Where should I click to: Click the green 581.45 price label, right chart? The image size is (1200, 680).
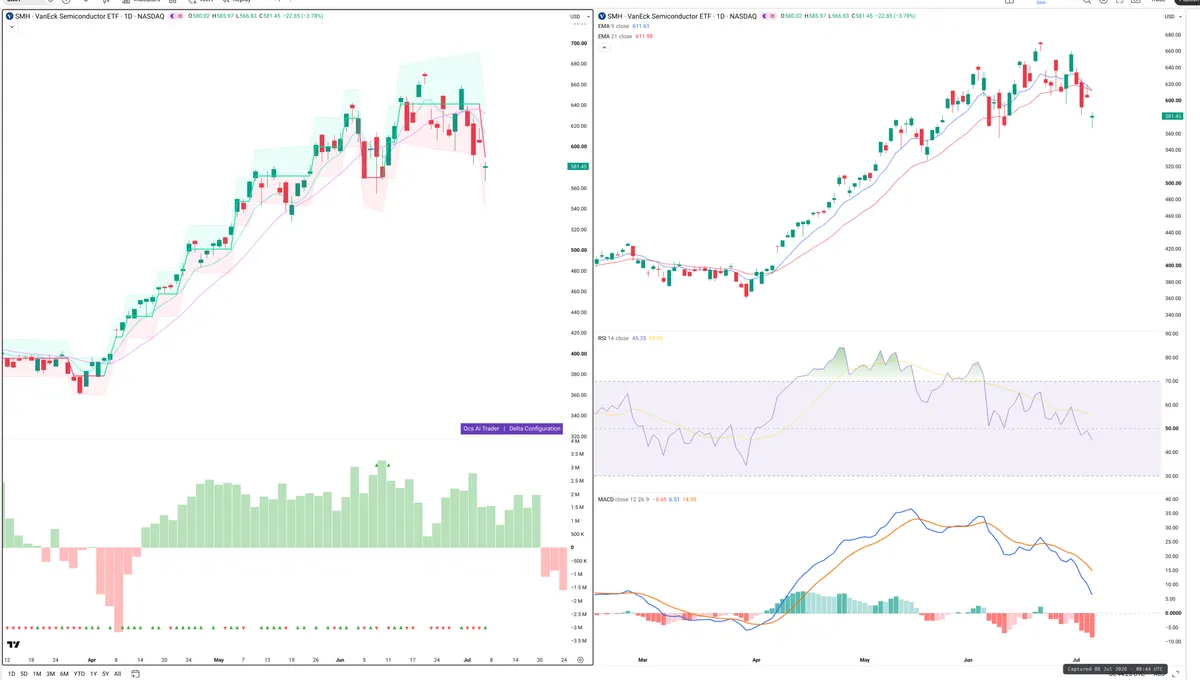click(x=1173, y=117)
